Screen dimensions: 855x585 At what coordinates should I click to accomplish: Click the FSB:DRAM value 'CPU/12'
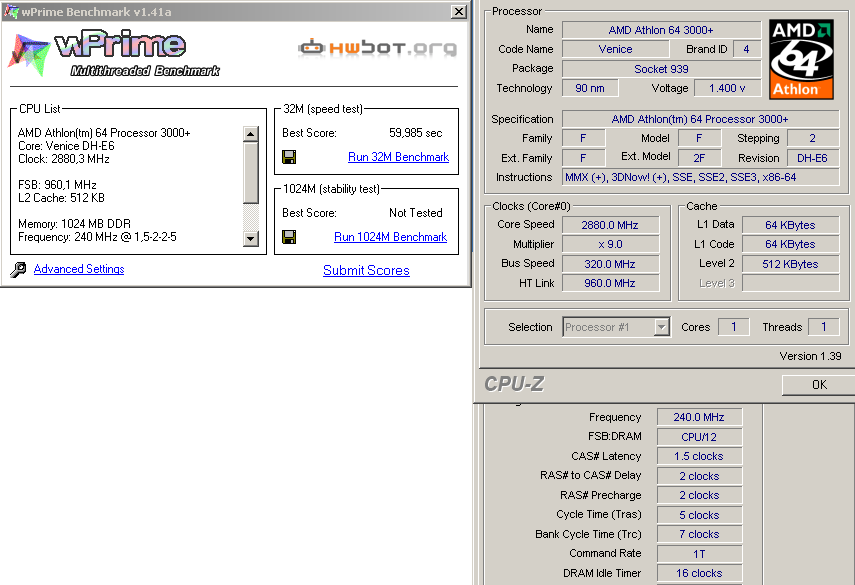pos(699,437)
